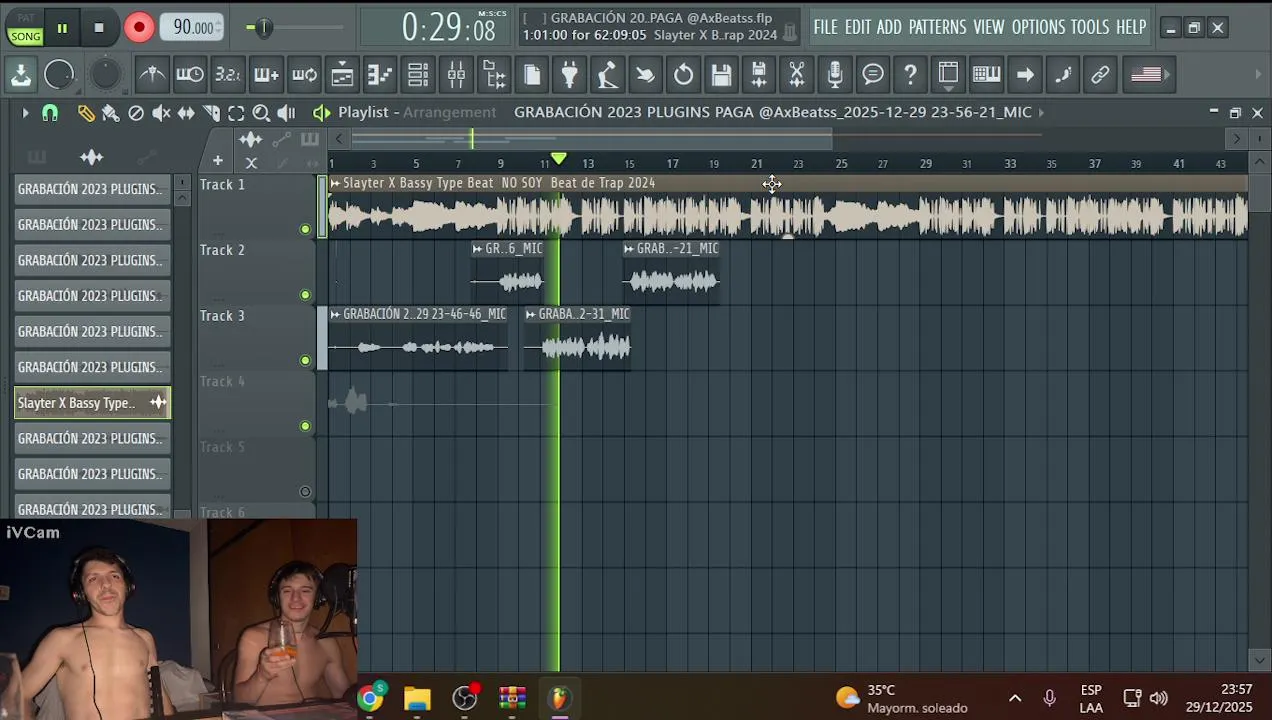Viewport: 1272px width, 720px height.
Task: Arm recording with the red record button
Action: pos(139,28)
